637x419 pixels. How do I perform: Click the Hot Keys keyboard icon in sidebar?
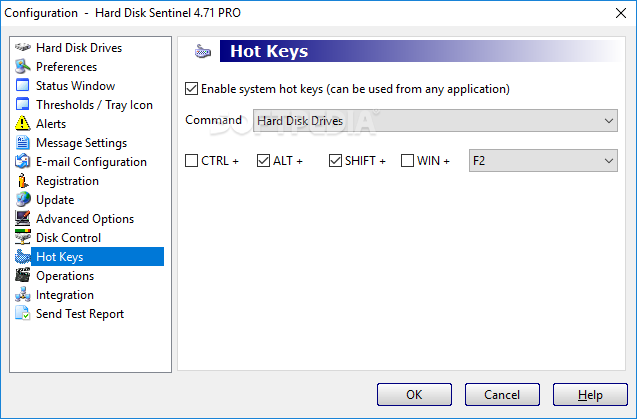pyautogui.click(x=23, y=257)
